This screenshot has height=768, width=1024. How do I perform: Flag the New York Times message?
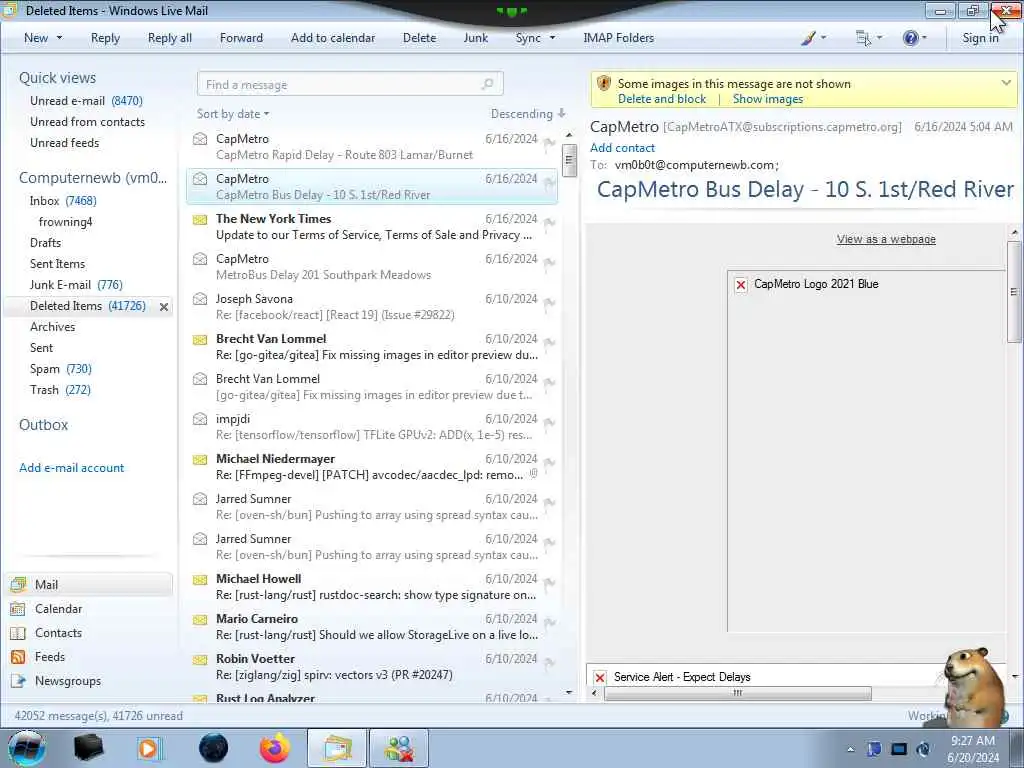coord(549,223)
